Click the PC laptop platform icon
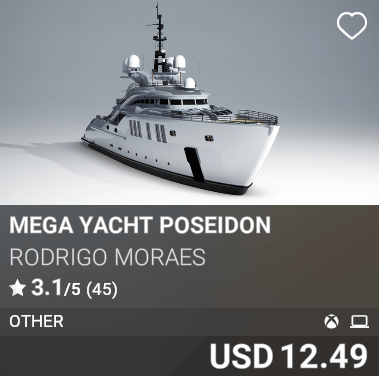 (359, 322)
